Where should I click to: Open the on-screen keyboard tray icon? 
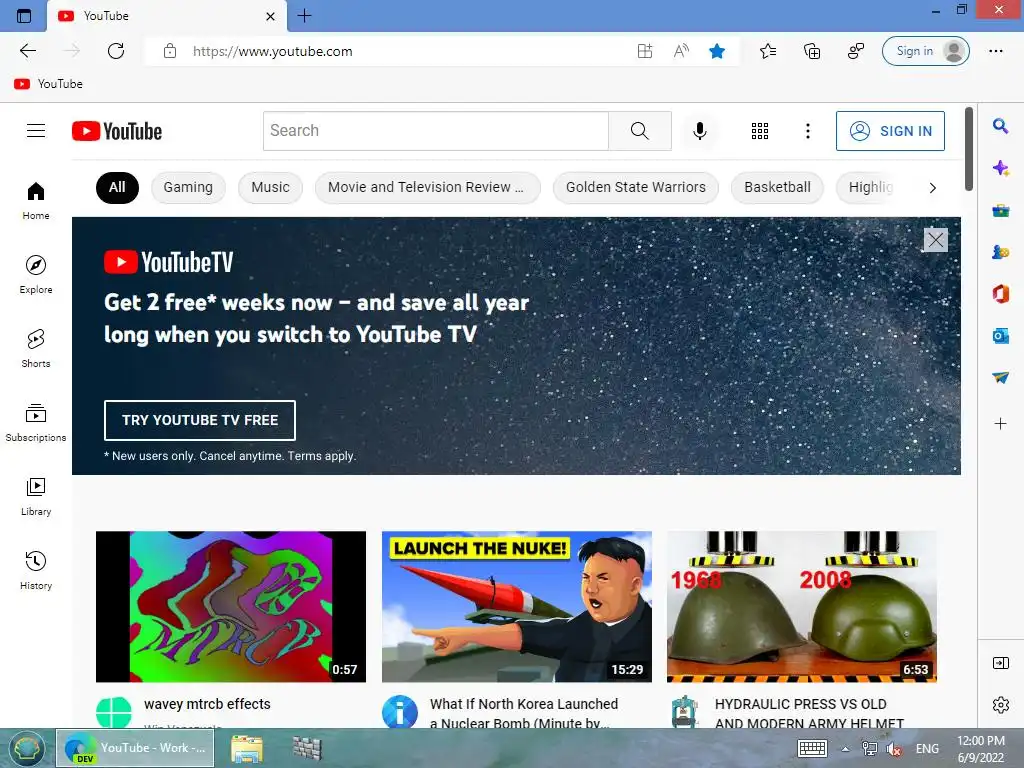pos(812,748)
